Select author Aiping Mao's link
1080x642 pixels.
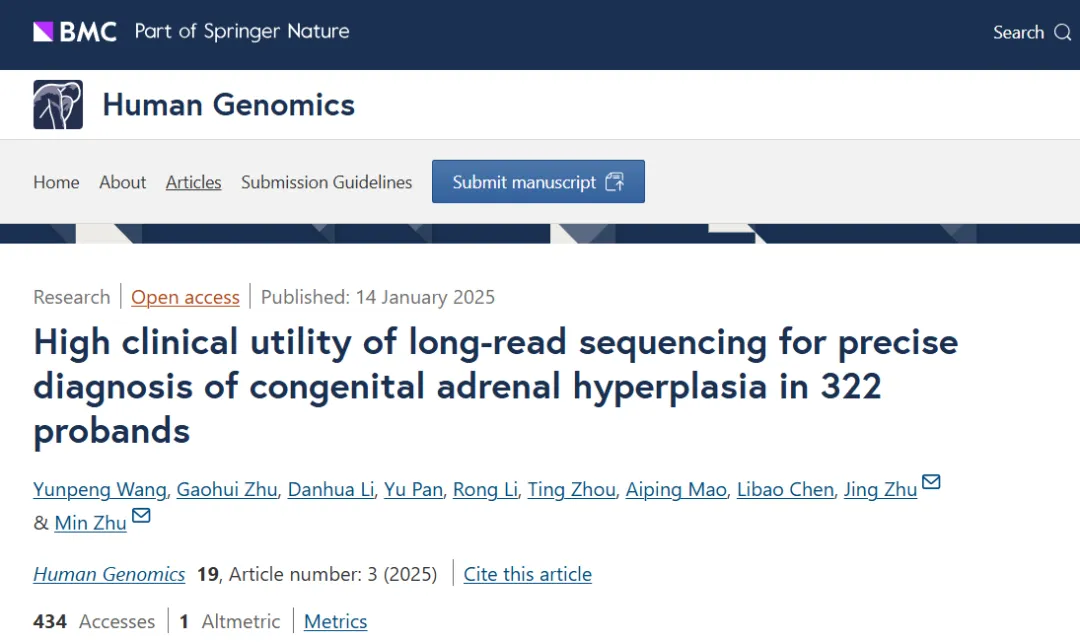676,489
